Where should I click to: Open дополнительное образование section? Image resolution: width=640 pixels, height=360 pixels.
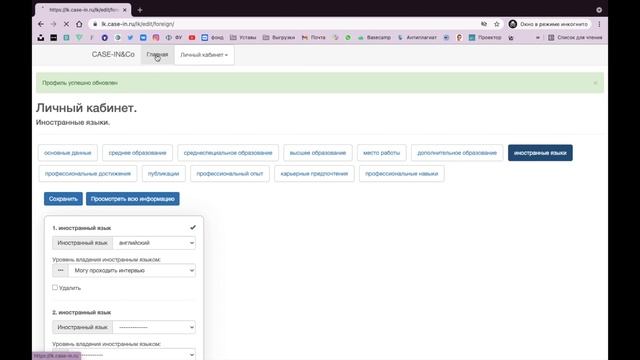tap(457, 153)
